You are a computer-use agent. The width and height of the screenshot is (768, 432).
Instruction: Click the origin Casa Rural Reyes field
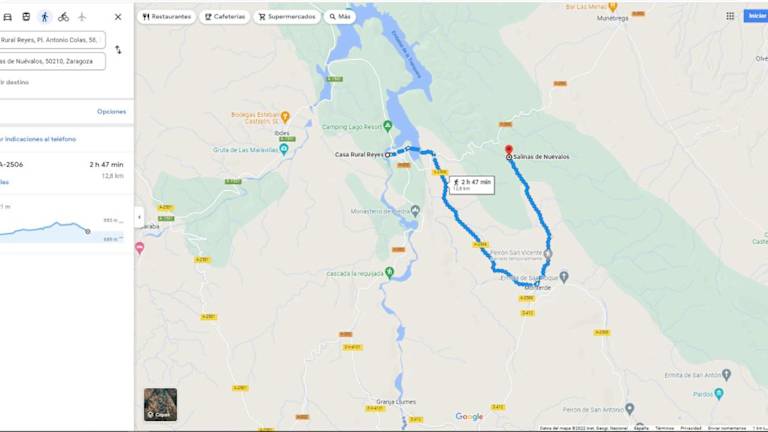52,40
